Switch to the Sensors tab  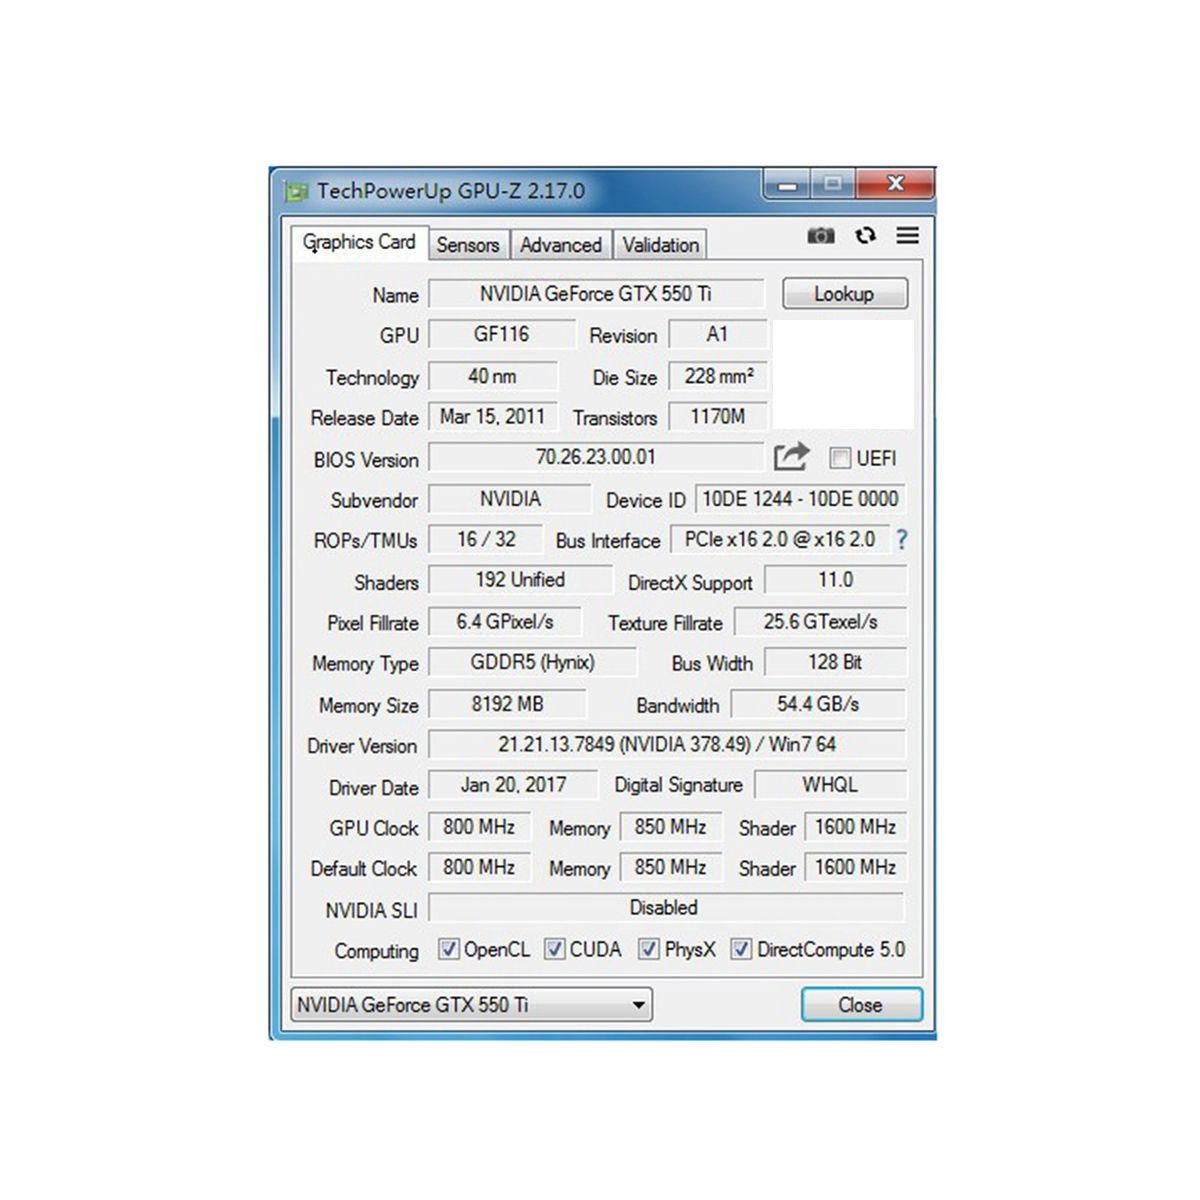[467, 245]
